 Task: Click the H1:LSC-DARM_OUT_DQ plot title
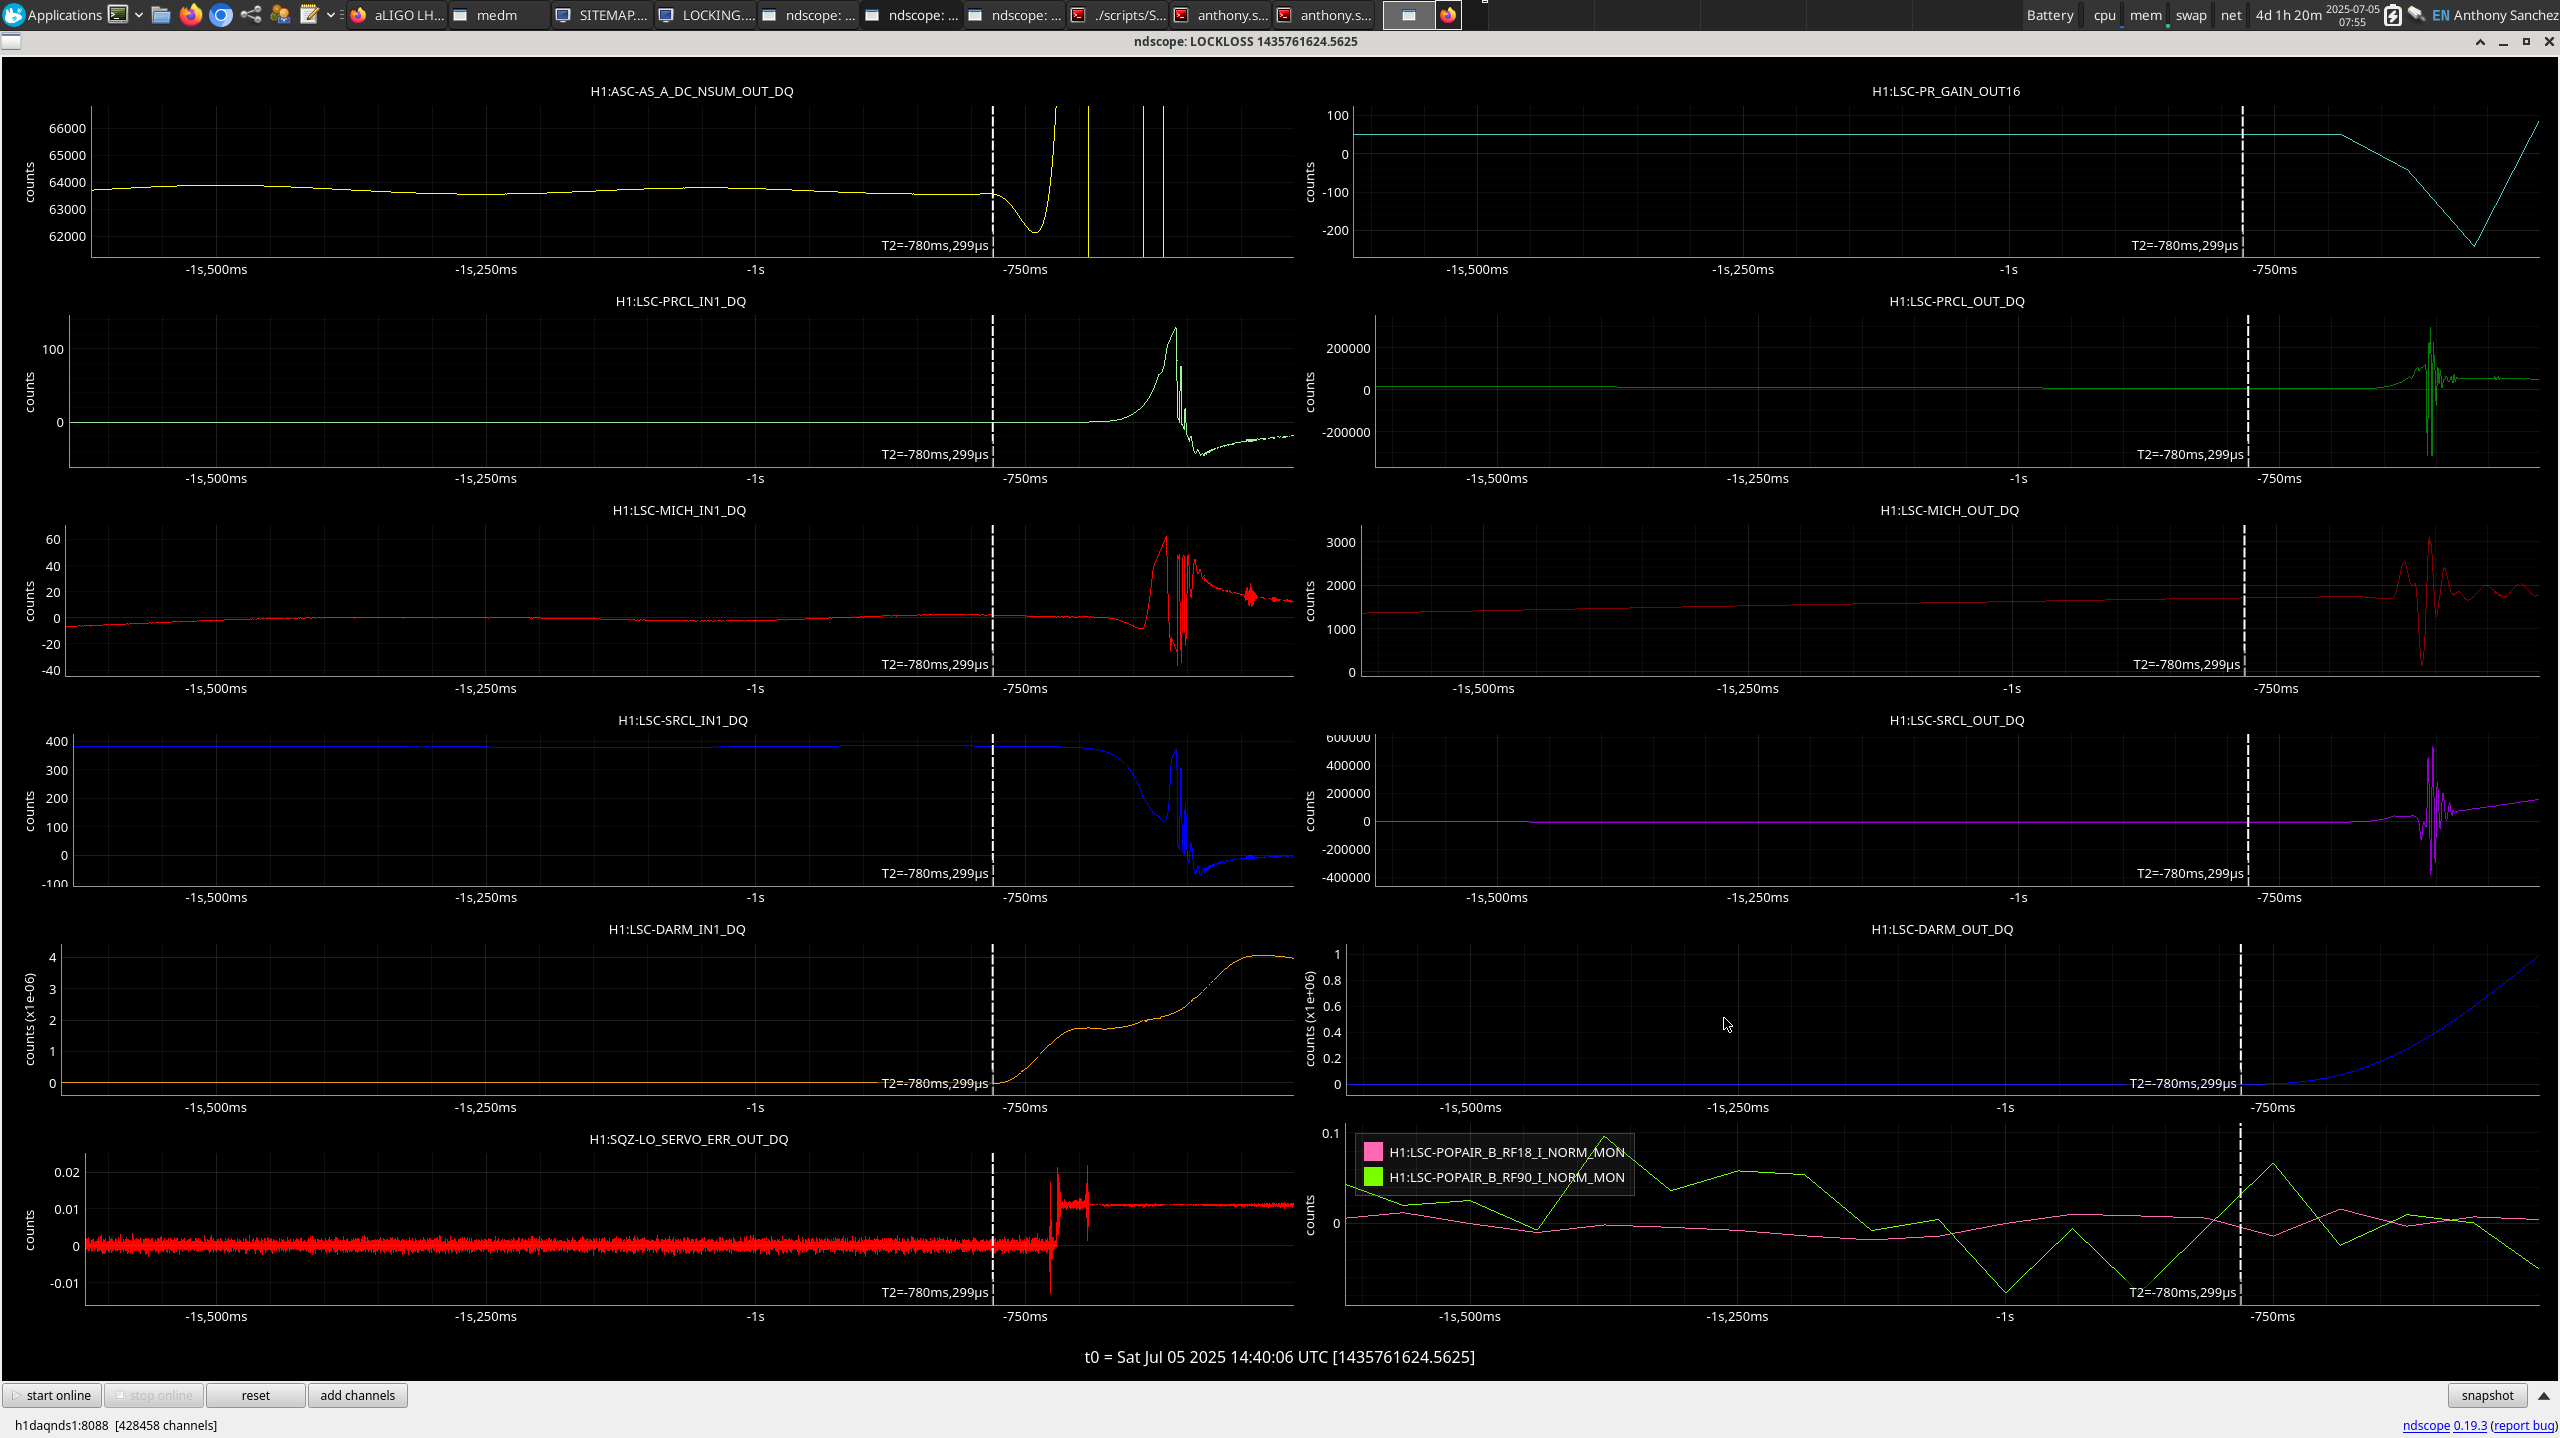(x=1942, y=929)
